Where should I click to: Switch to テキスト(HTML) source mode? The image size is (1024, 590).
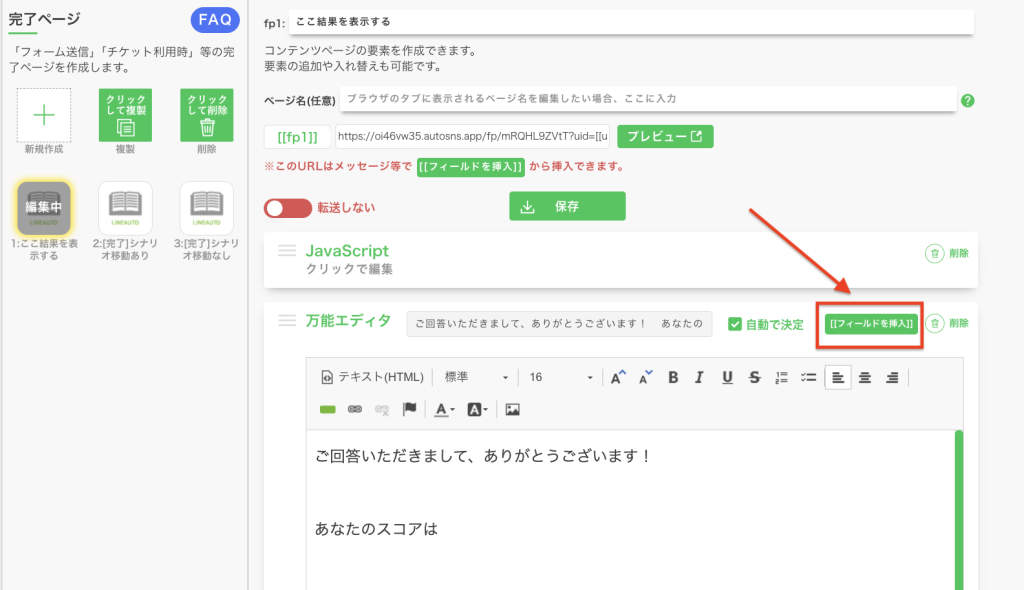coord(373,377)
